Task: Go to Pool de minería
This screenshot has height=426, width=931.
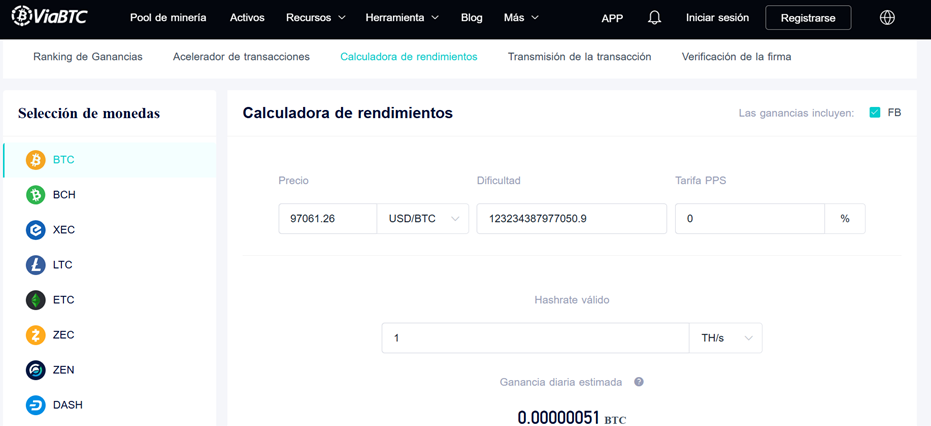Action: point(168,18)
